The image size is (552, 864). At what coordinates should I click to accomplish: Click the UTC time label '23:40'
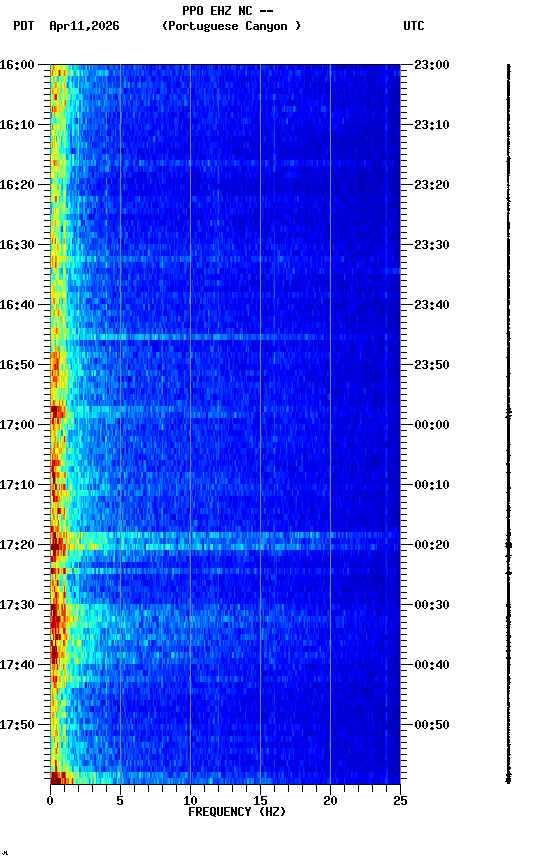(x=432, y=305)
